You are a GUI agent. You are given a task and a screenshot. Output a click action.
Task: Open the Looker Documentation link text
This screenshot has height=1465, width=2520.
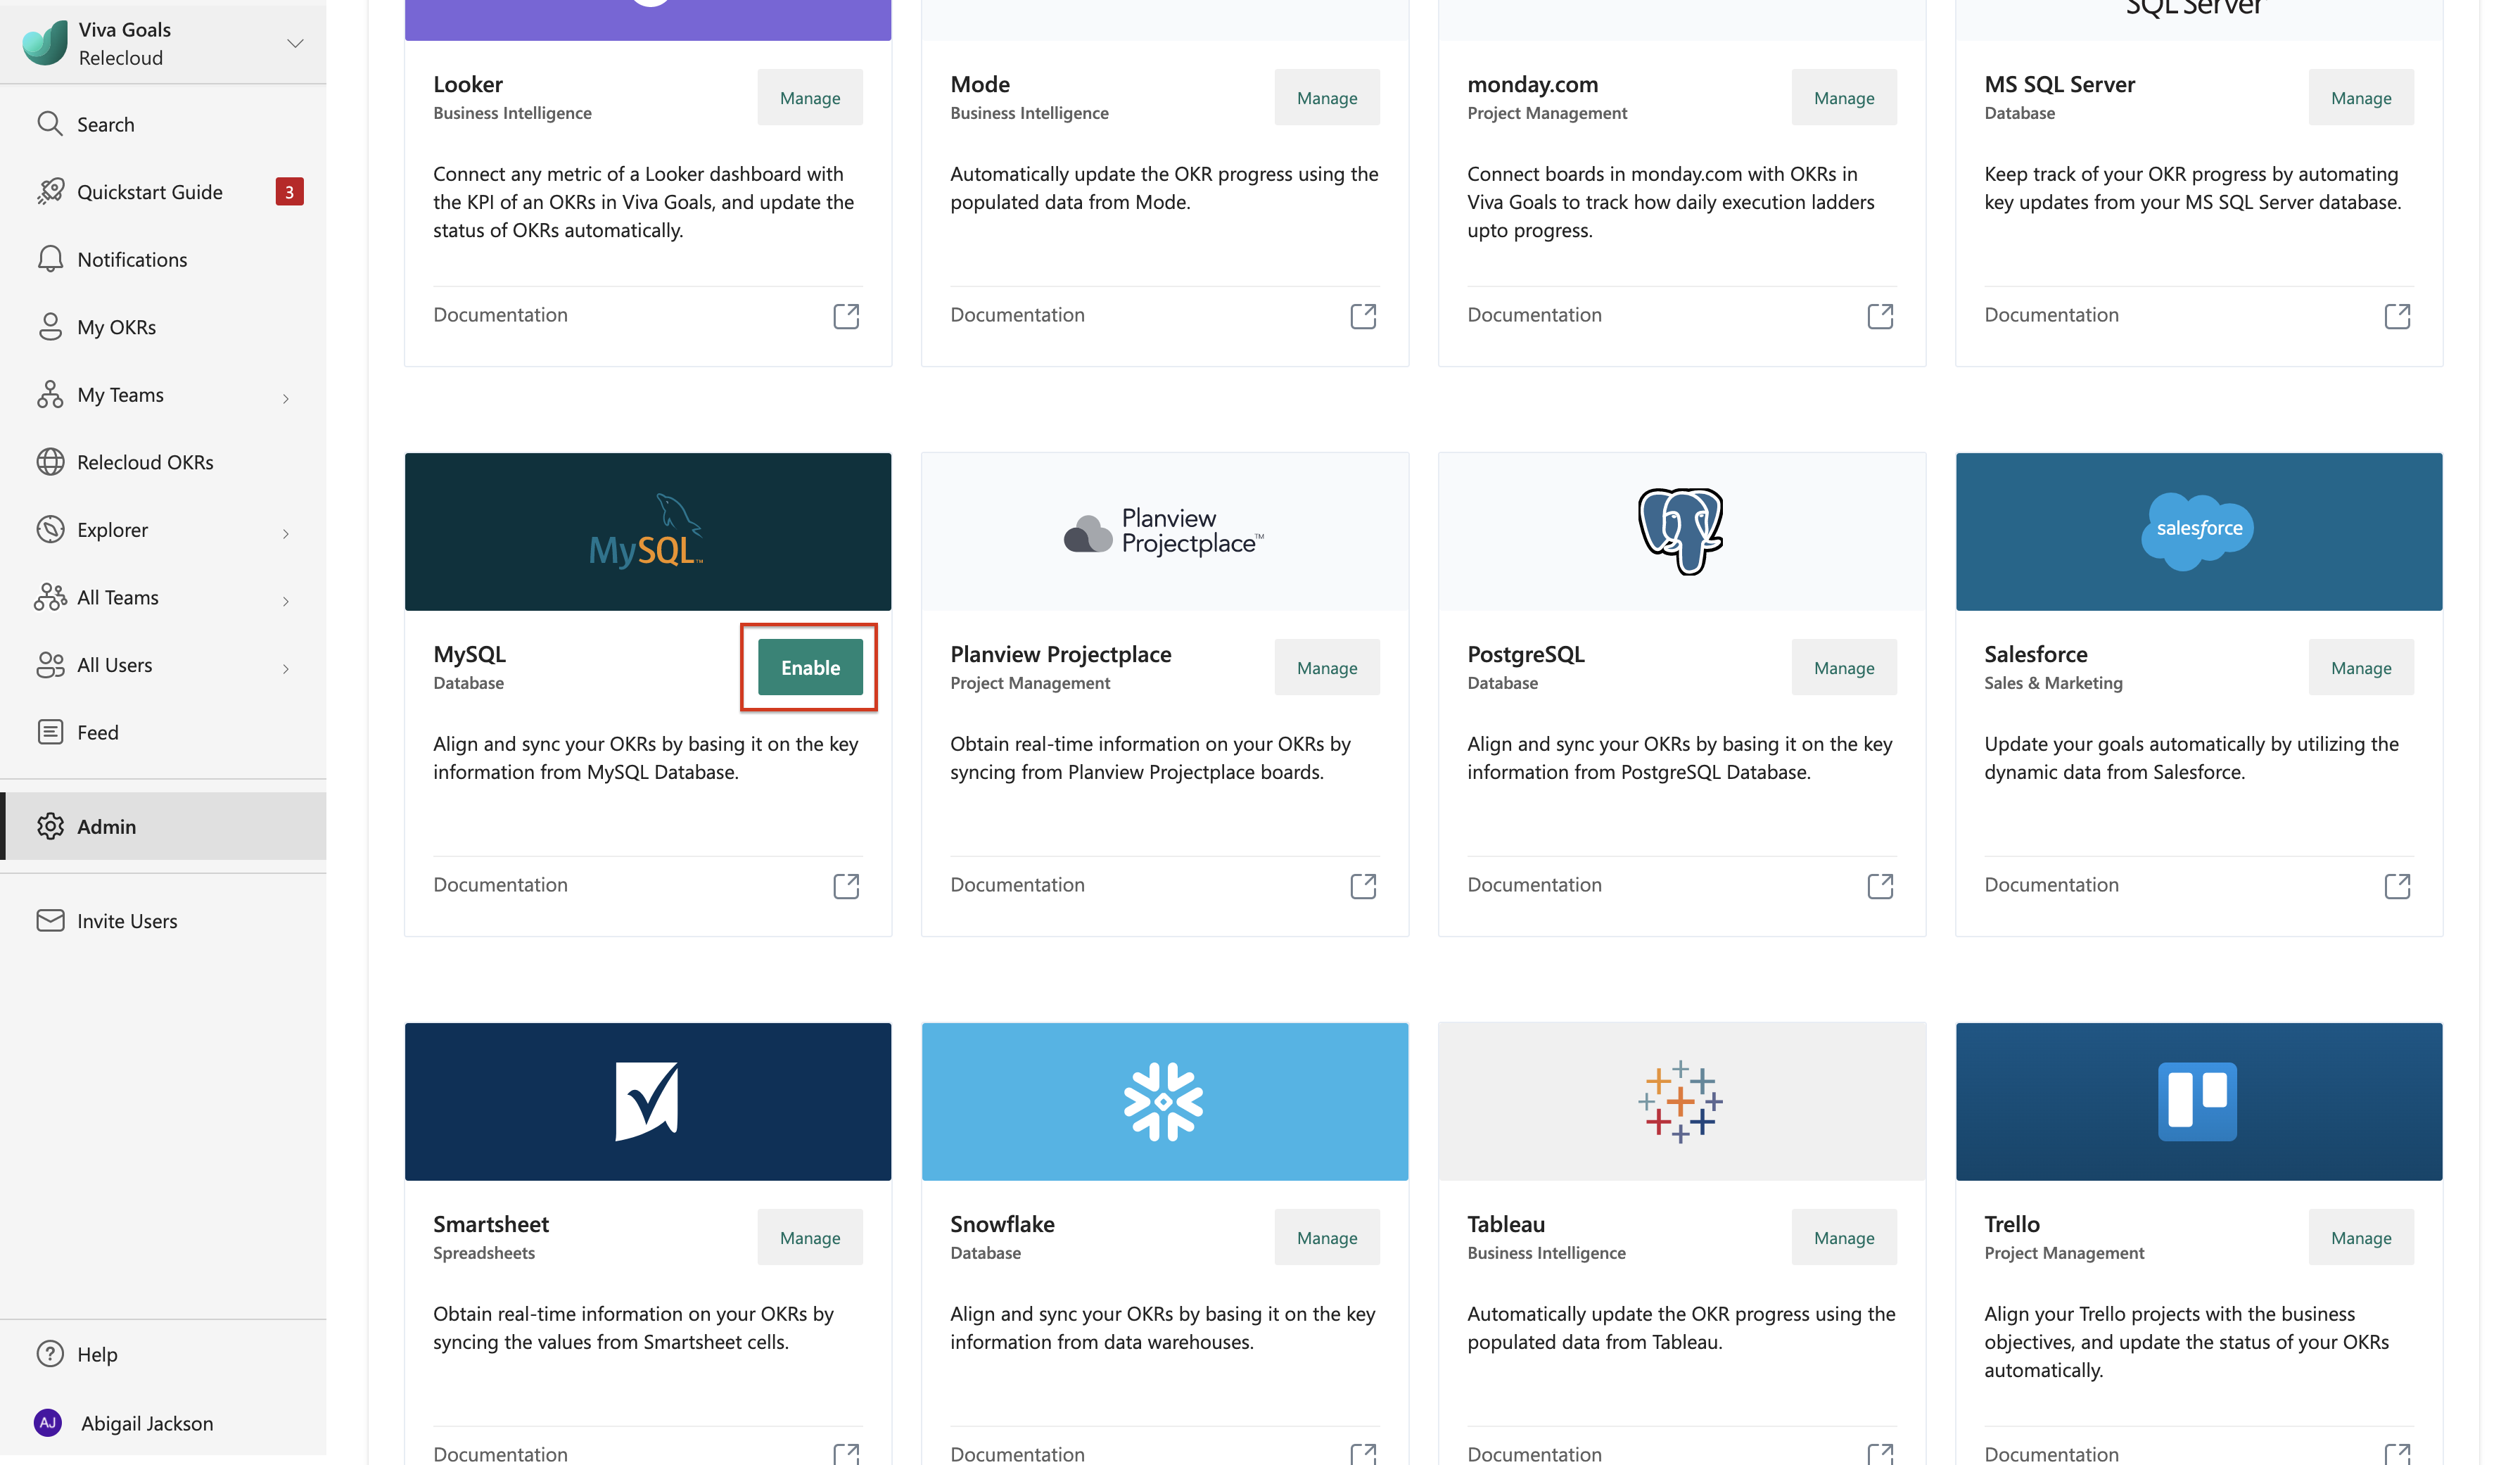(500, 315)
